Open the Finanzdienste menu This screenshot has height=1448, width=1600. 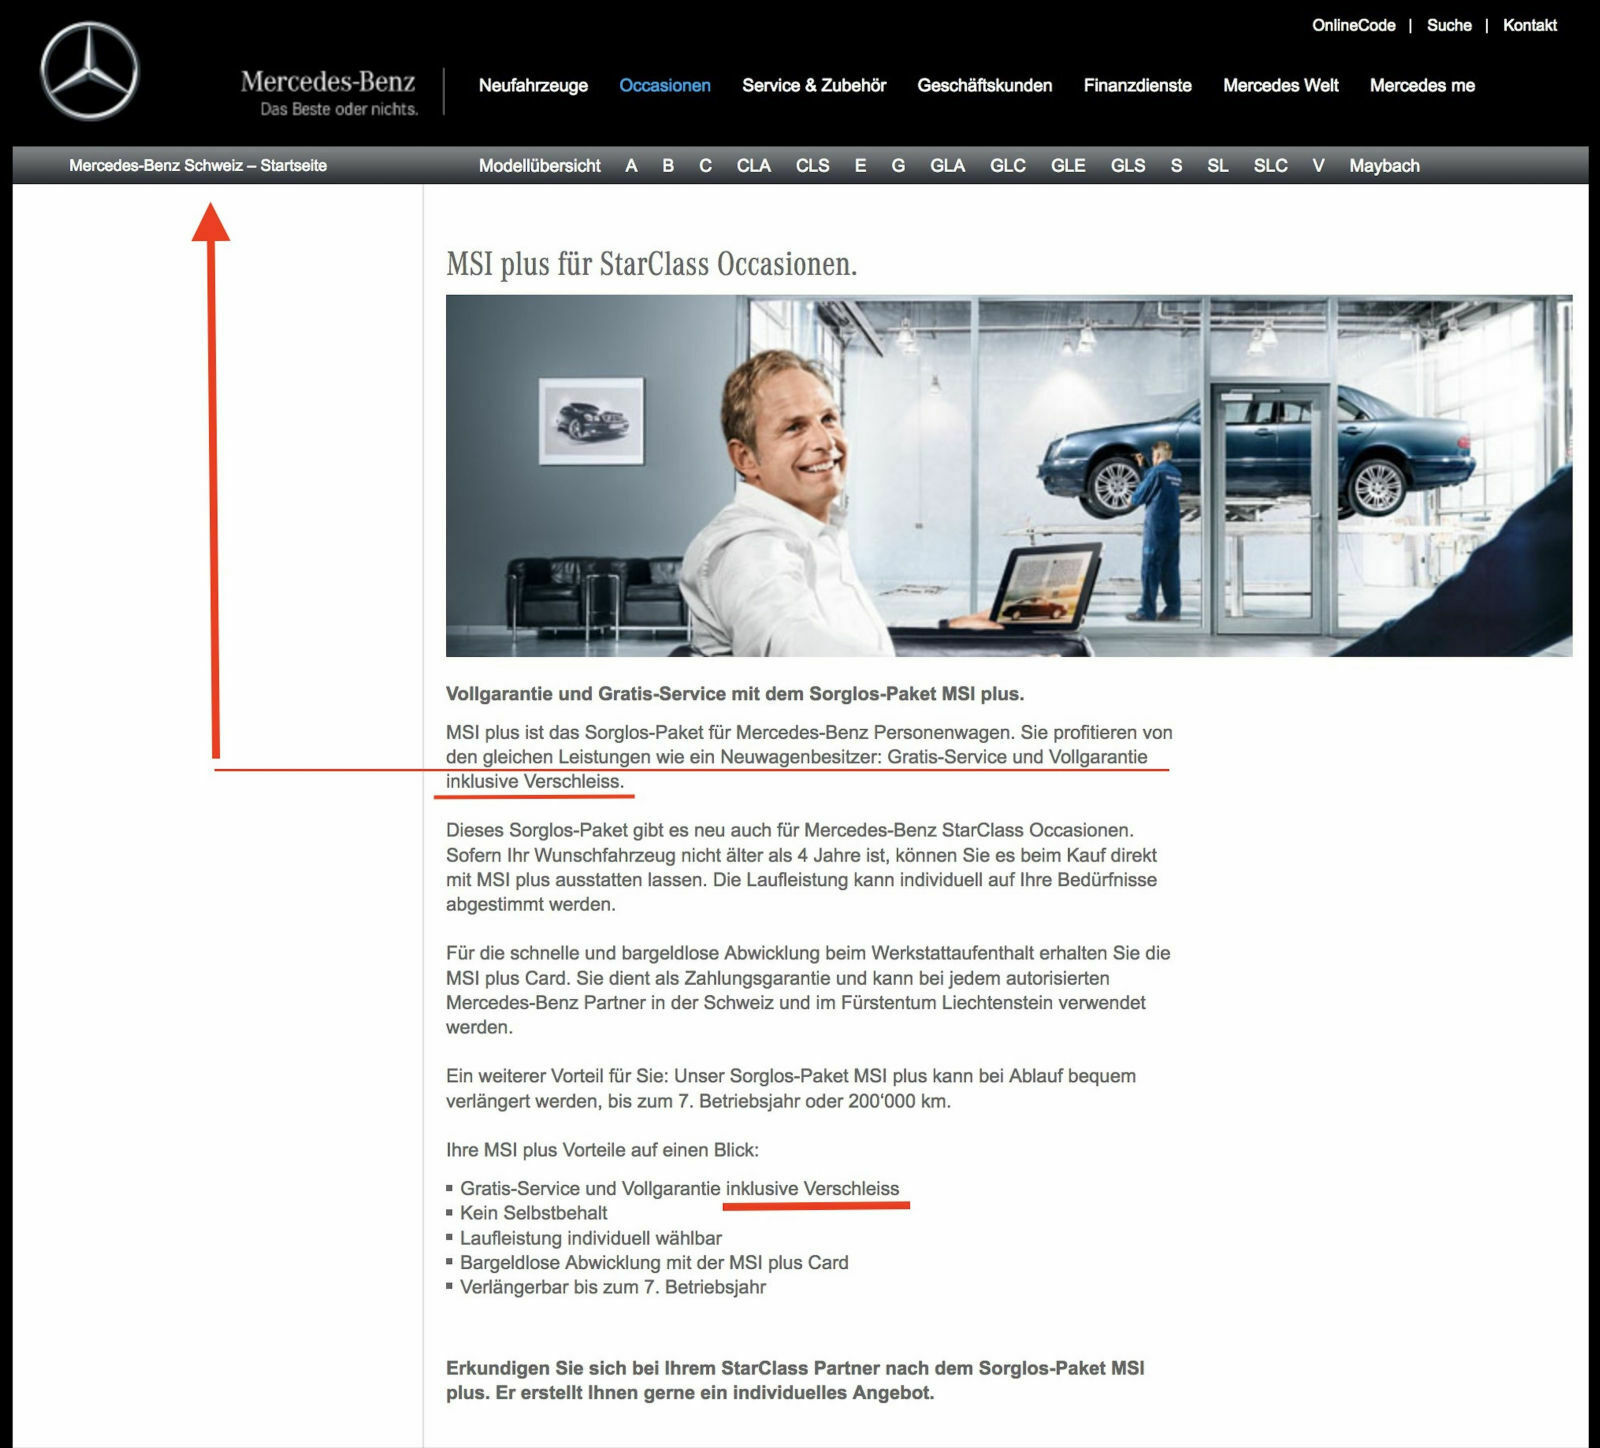(1138, 86)
